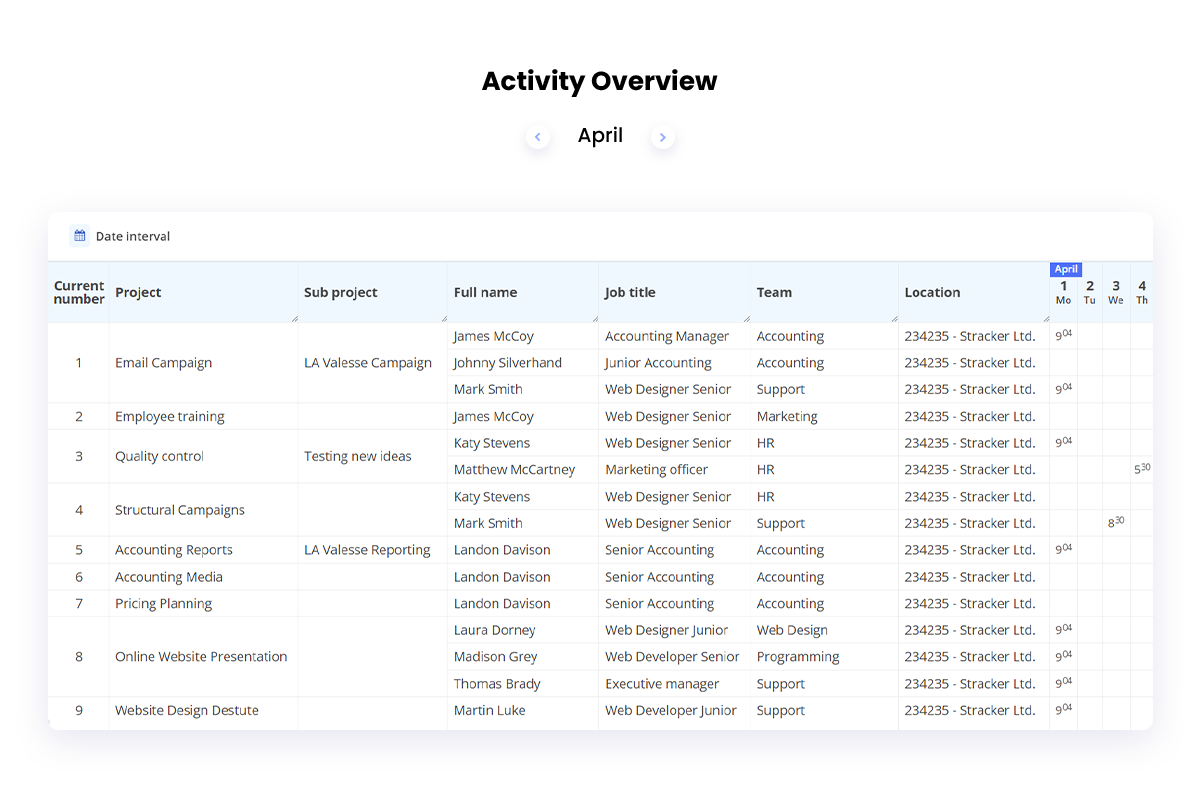1200x800 pixels.
Task: Click the next month arrow
Action: pyautogui.click(x=662, y=141)
